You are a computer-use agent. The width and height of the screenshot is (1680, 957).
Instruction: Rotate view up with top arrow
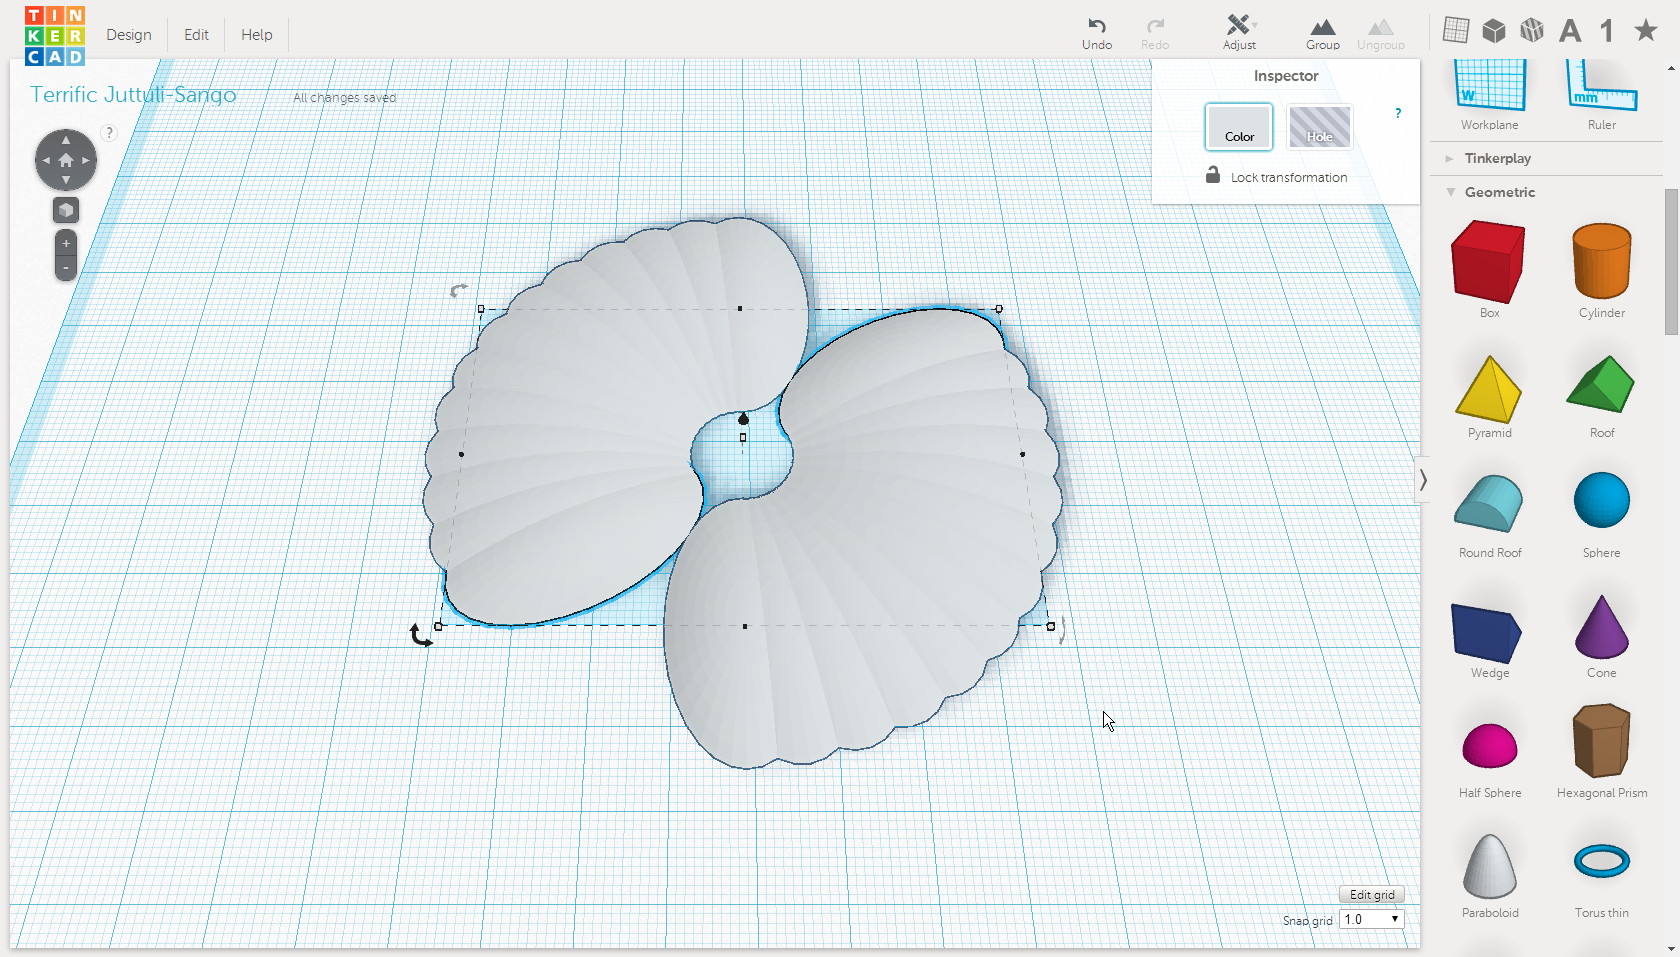point(66,140)
